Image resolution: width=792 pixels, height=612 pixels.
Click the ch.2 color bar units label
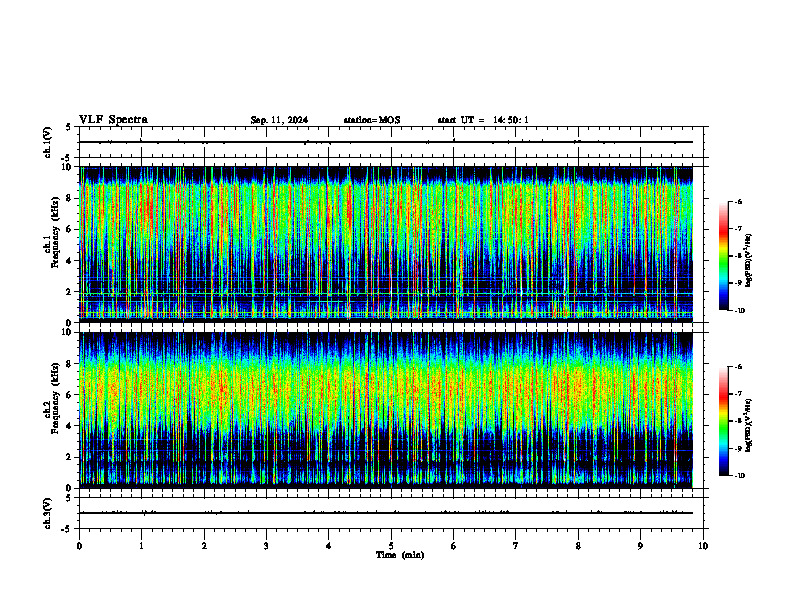click(748, 425)
